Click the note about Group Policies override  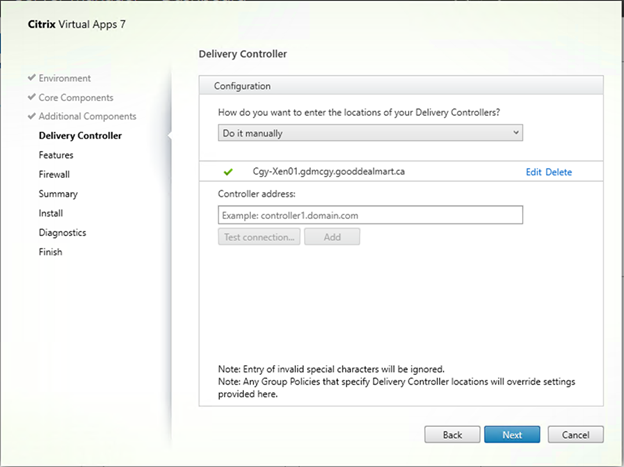pos(396,388)
